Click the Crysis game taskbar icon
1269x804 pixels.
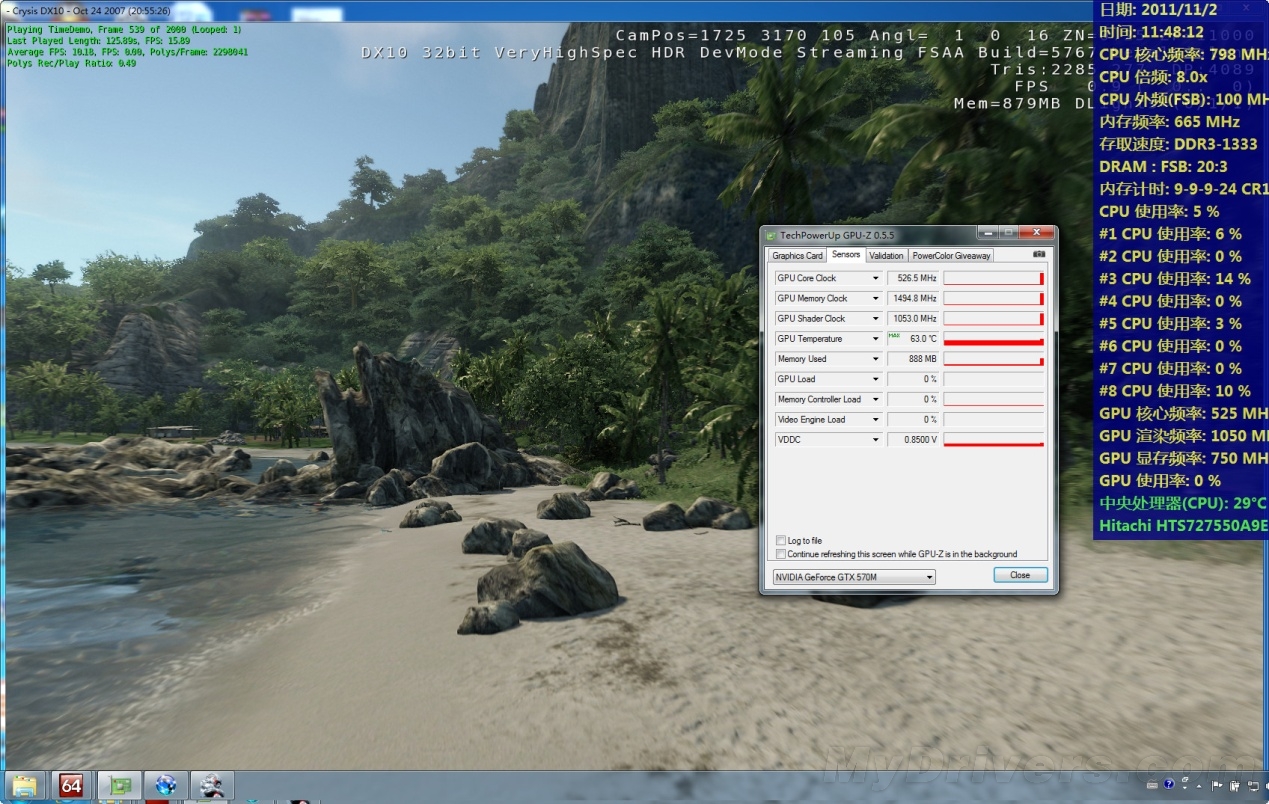click(211, 785)
